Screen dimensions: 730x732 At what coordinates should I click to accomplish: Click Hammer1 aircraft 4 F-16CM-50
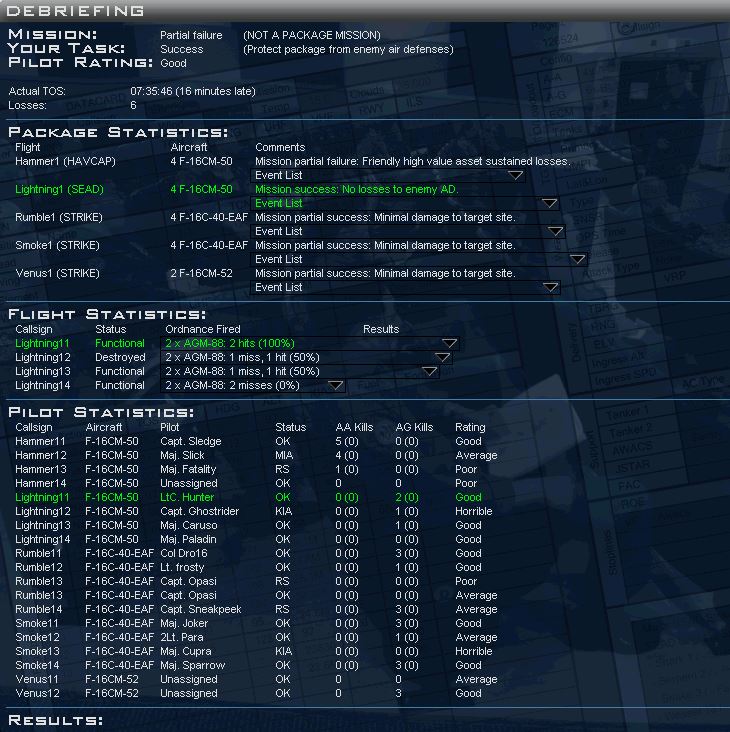pos(201,162)
